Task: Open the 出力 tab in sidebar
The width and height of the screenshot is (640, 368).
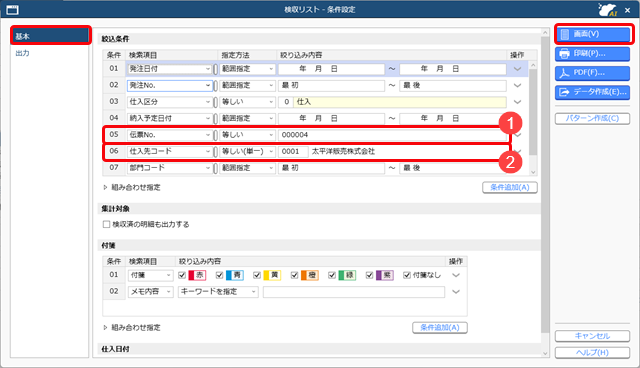Action: [x=23, y=53]
